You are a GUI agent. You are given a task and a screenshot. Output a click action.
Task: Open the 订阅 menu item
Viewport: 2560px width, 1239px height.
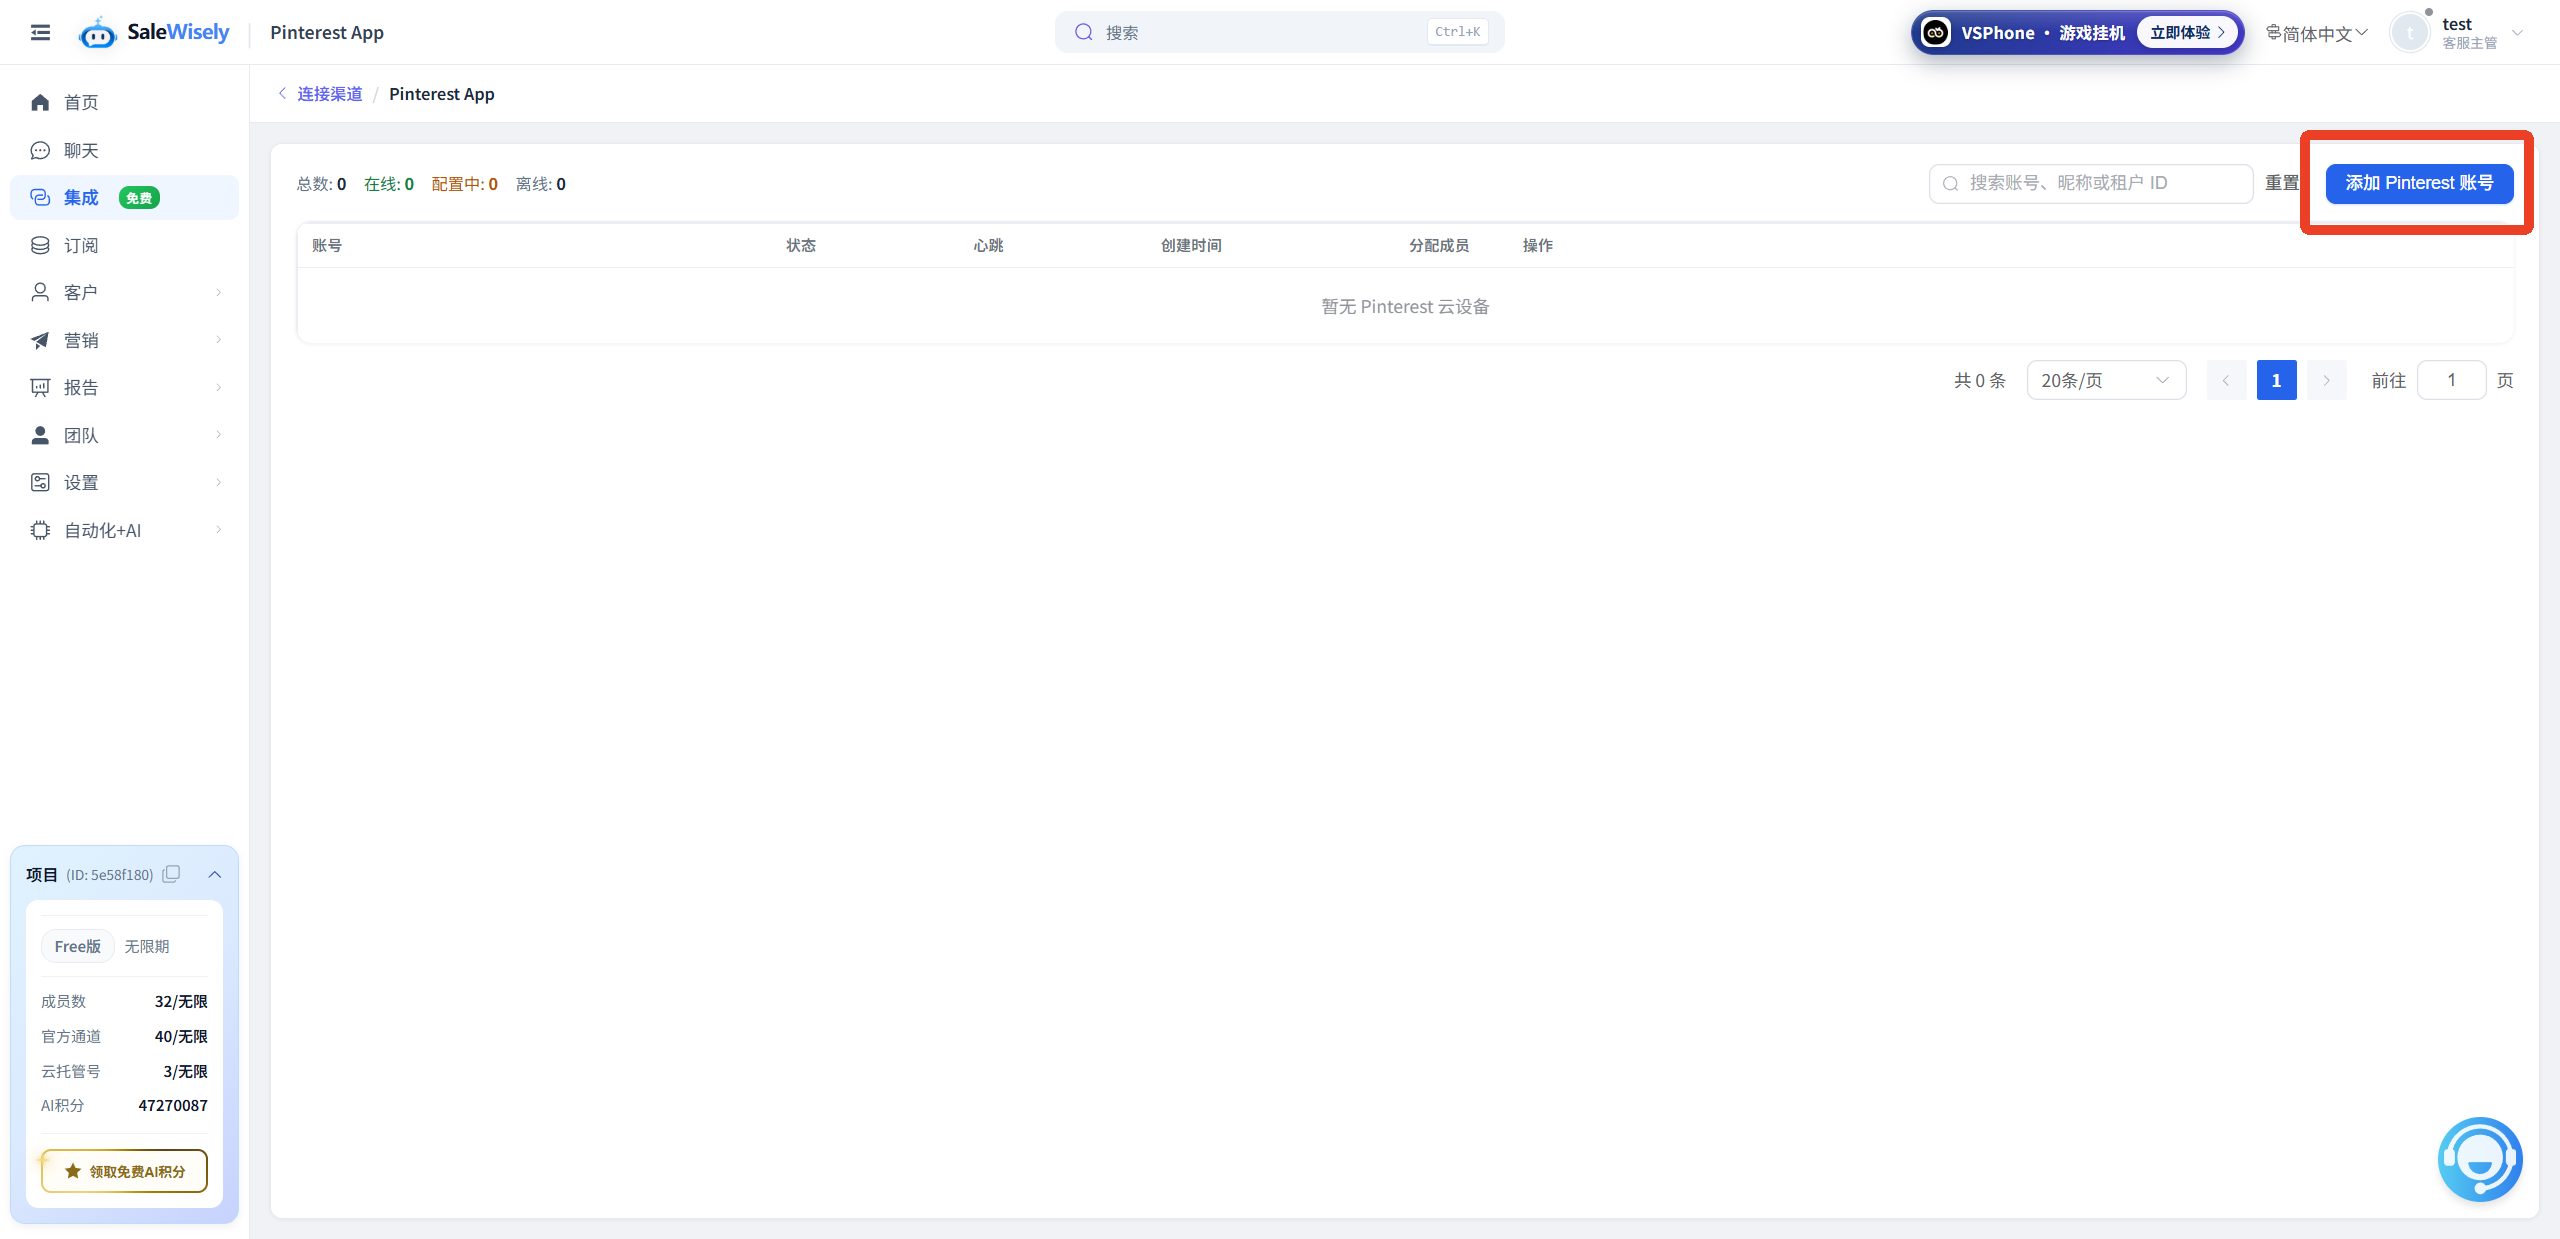click(124, 245)
